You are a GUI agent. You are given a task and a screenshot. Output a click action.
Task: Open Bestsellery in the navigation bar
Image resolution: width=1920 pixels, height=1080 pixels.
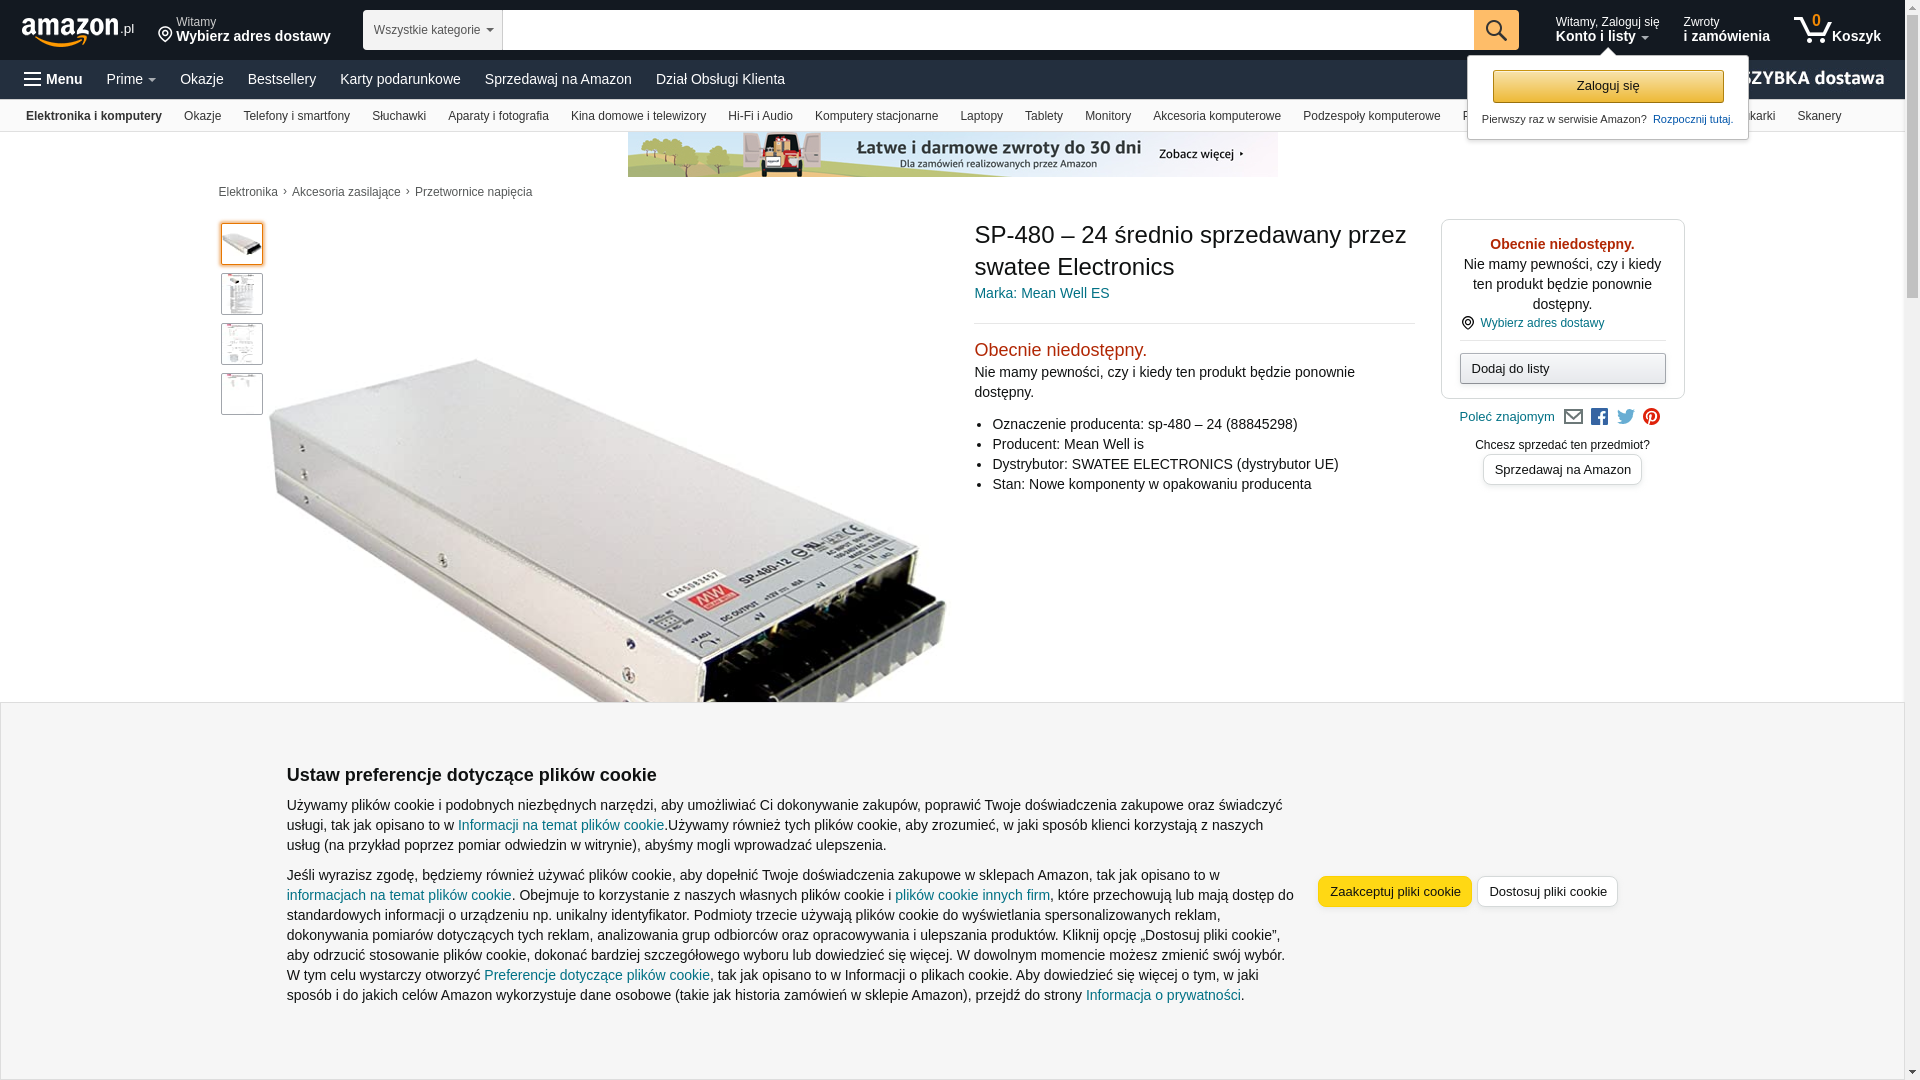tap(282, 79)
